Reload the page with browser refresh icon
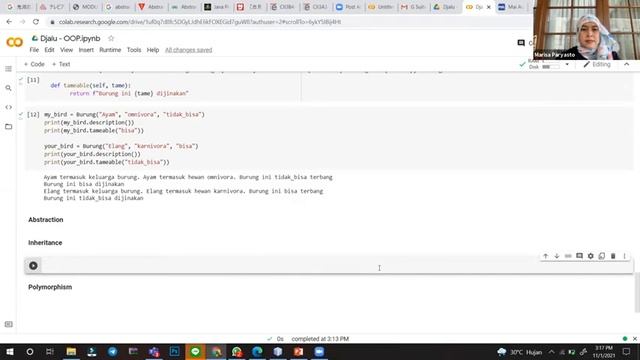 [x=36, y=22]
